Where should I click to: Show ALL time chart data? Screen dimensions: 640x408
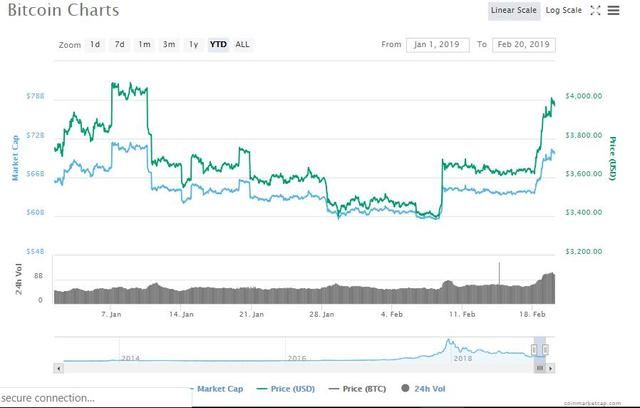coord(243,45)
